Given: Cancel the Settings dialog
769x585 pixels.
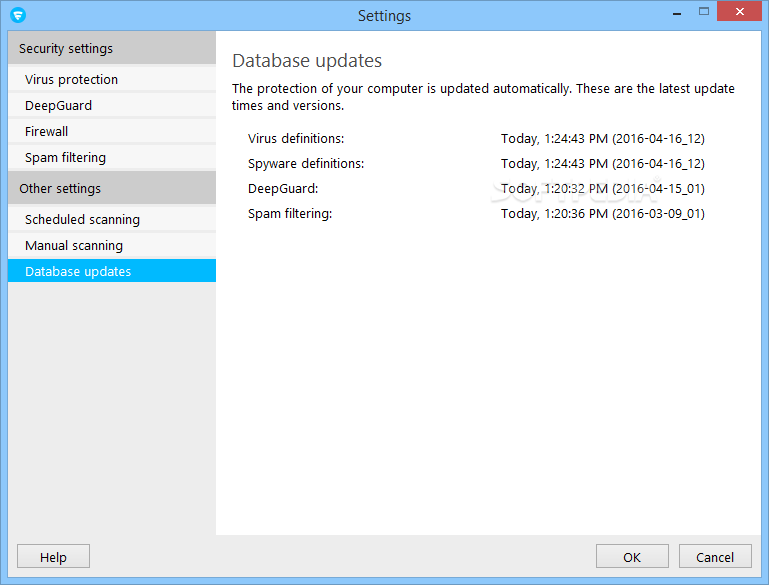Looking at the screenshot, I should pos(715,557).
